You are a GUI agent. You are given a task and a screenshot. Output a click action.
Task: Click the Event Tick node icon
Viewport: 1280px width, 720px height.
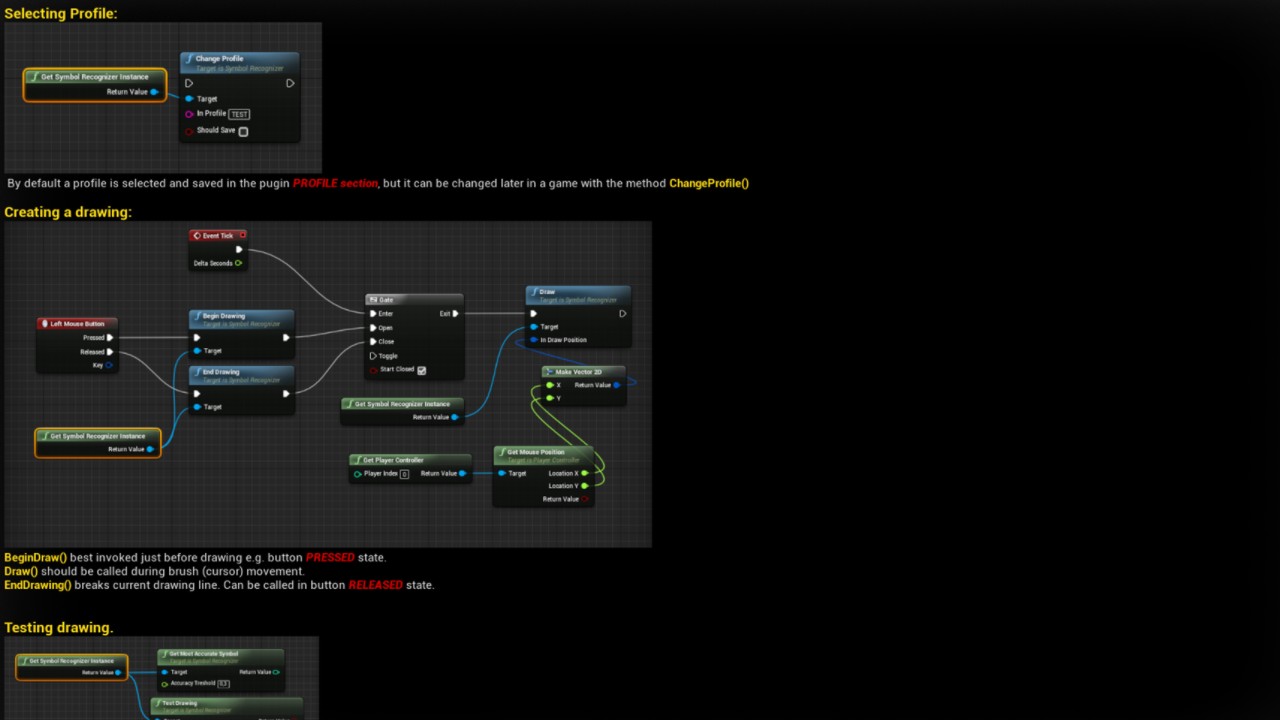[197, 236]
